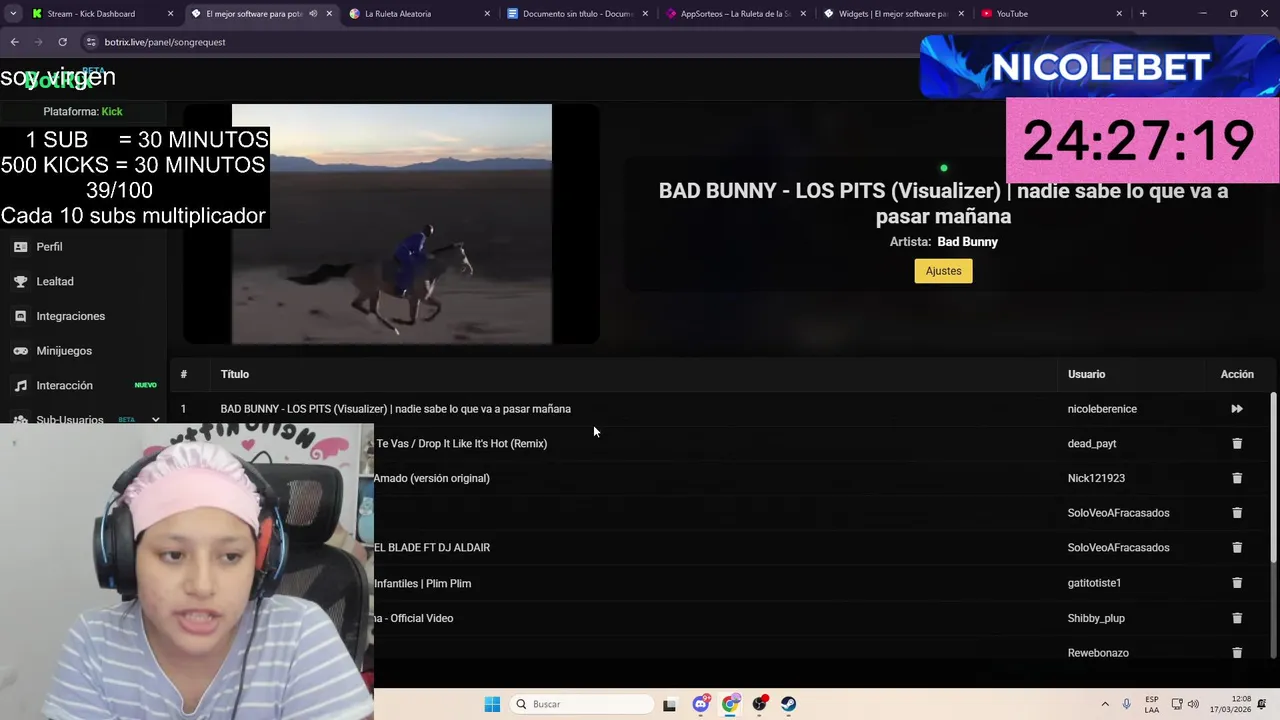
Task: Go back in browser history
Action: tap(14, 42)
